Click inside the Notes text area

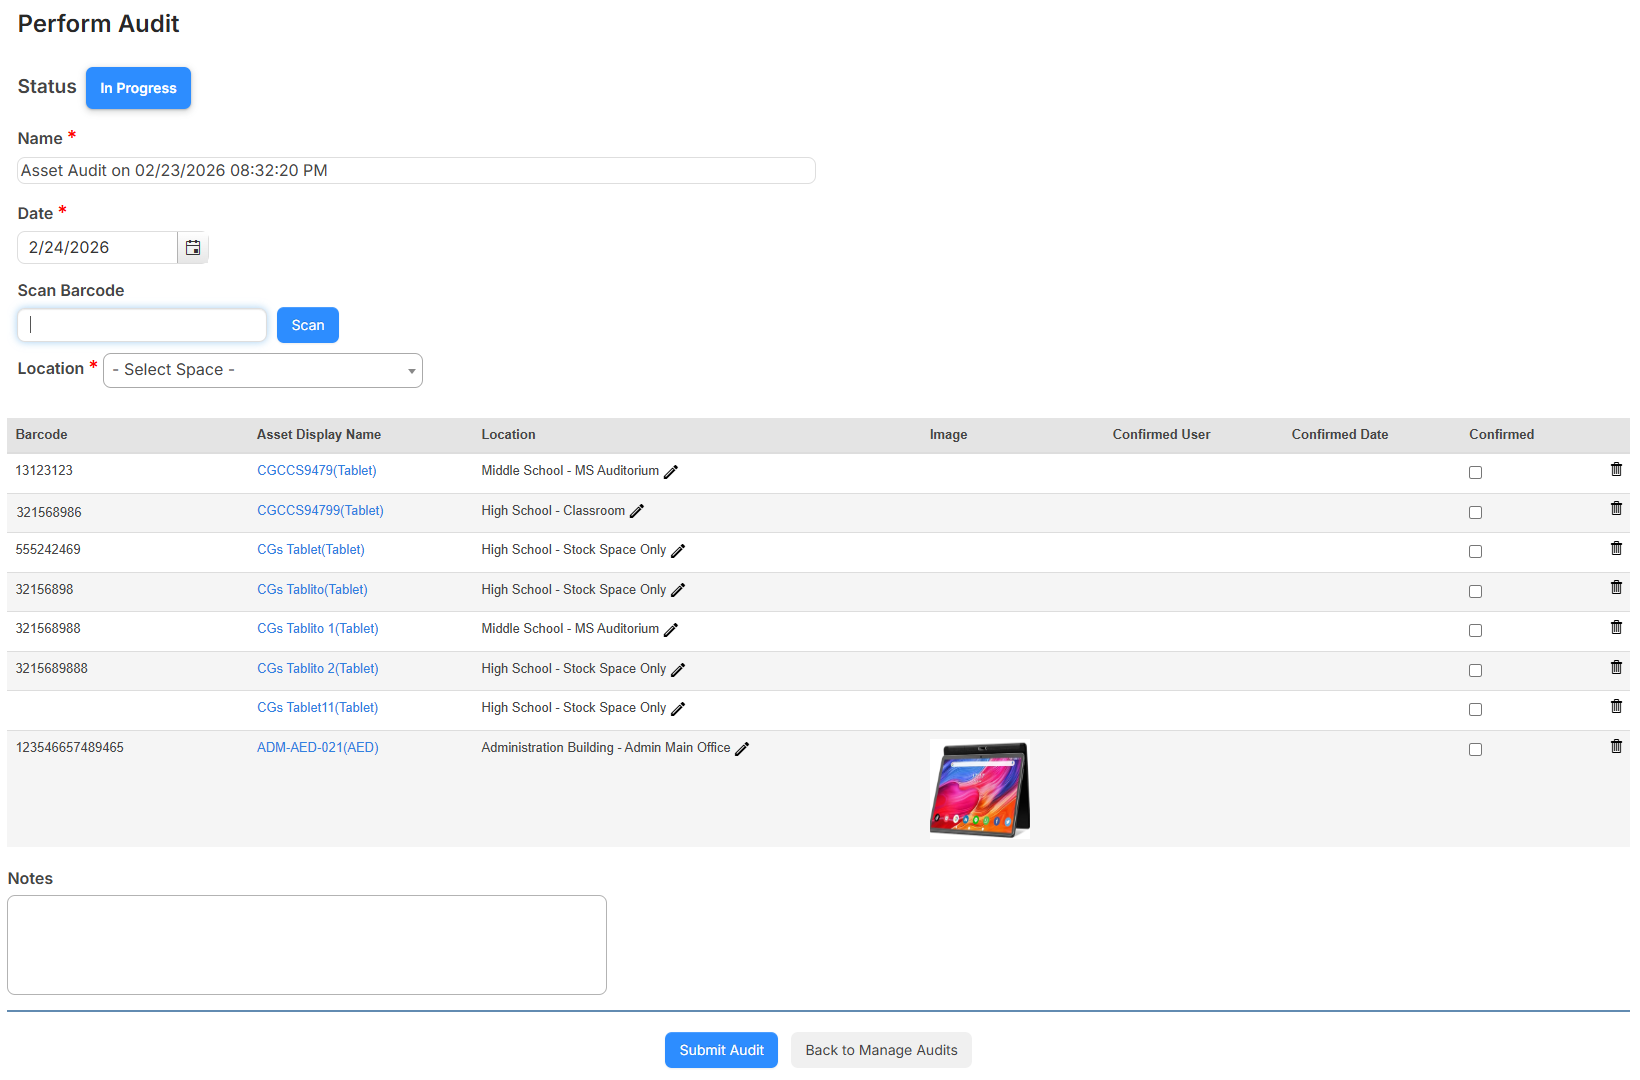[x=306, y=944]
